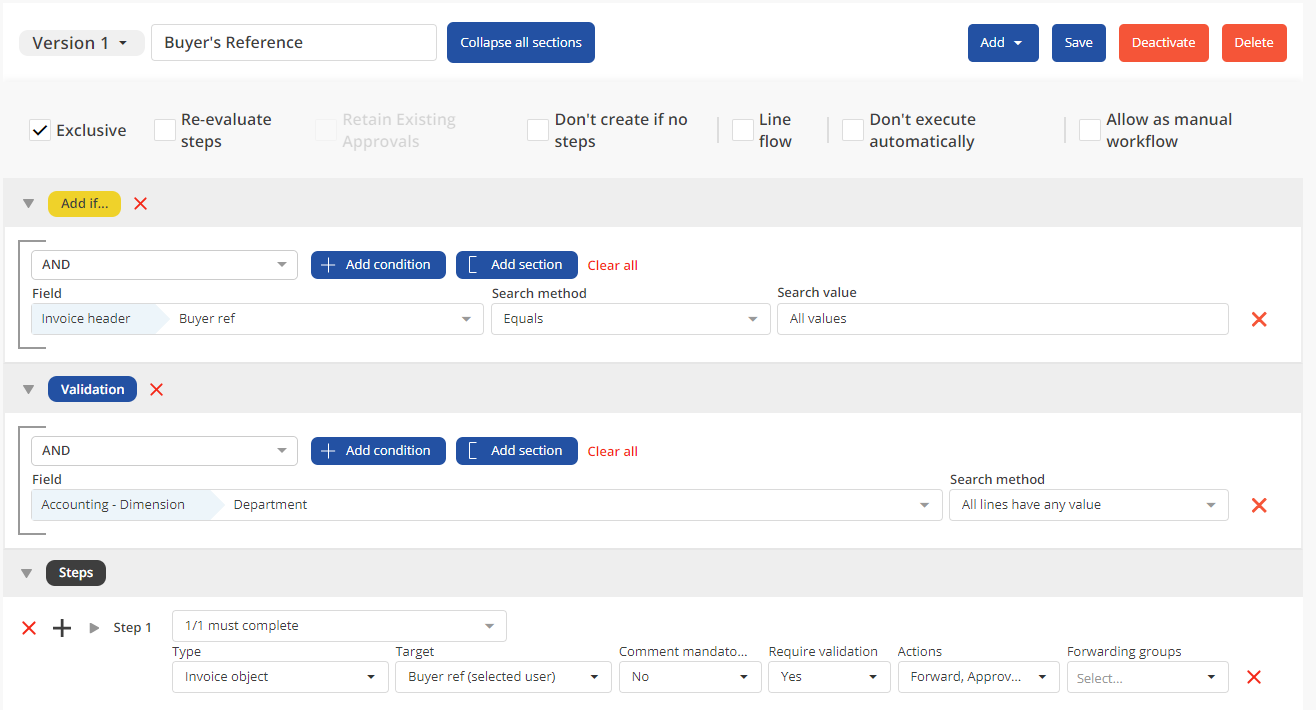Image resolution: width=1316 pixels, height=710 pixels.
Task: Click the Buyer's Reference name field
Action: [293, 43]
